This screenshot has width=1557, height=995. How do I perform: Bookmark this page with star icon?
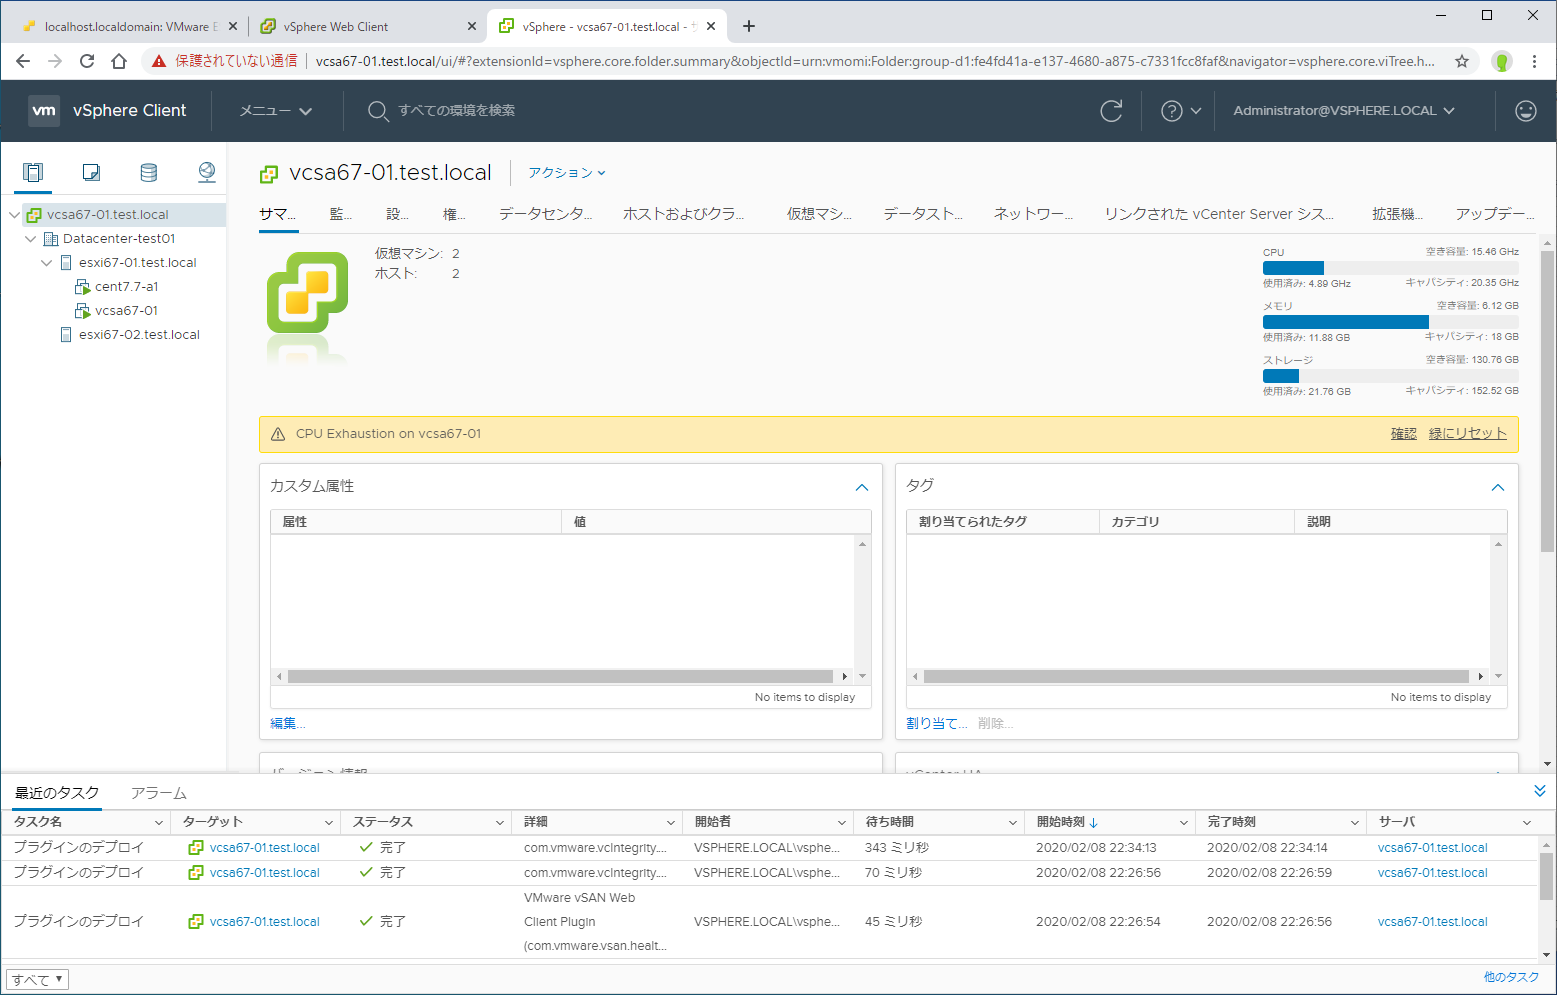pyautogui.click(x=1462, y=61)
